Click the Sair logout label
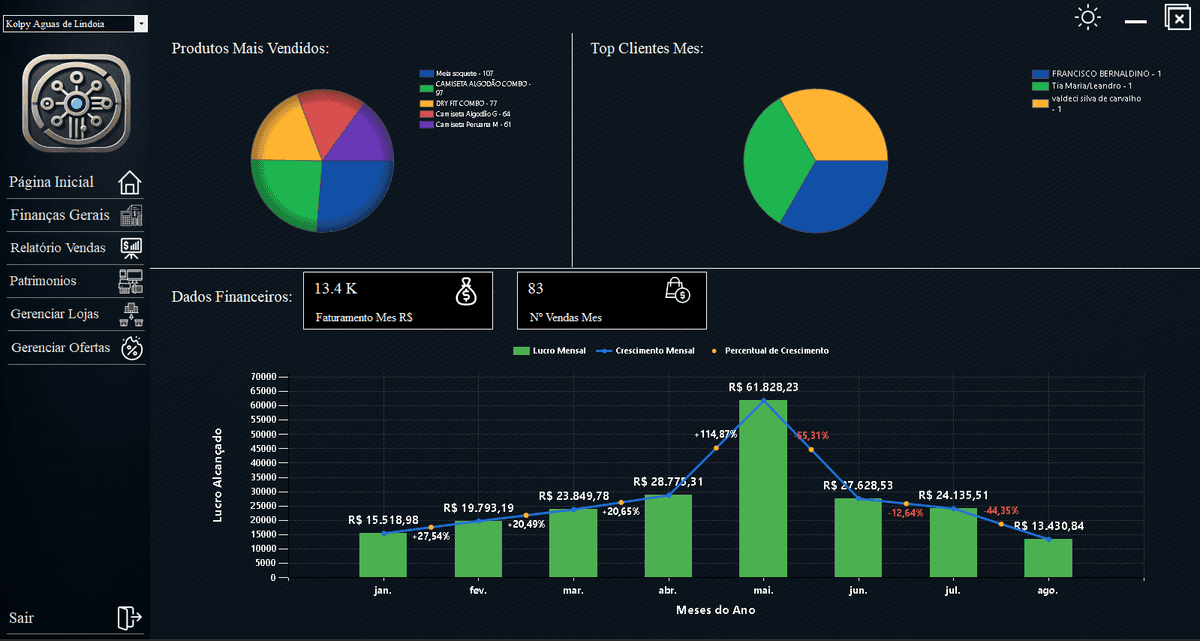This screenshot has width=1200, height=641. click(21, 618)
